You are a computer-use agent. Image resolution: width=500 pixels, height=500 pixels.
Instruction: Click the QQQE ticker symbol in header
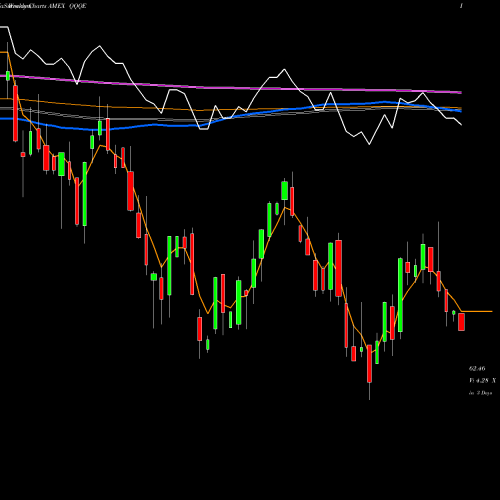pyautogui.click(x=77, y=6)
